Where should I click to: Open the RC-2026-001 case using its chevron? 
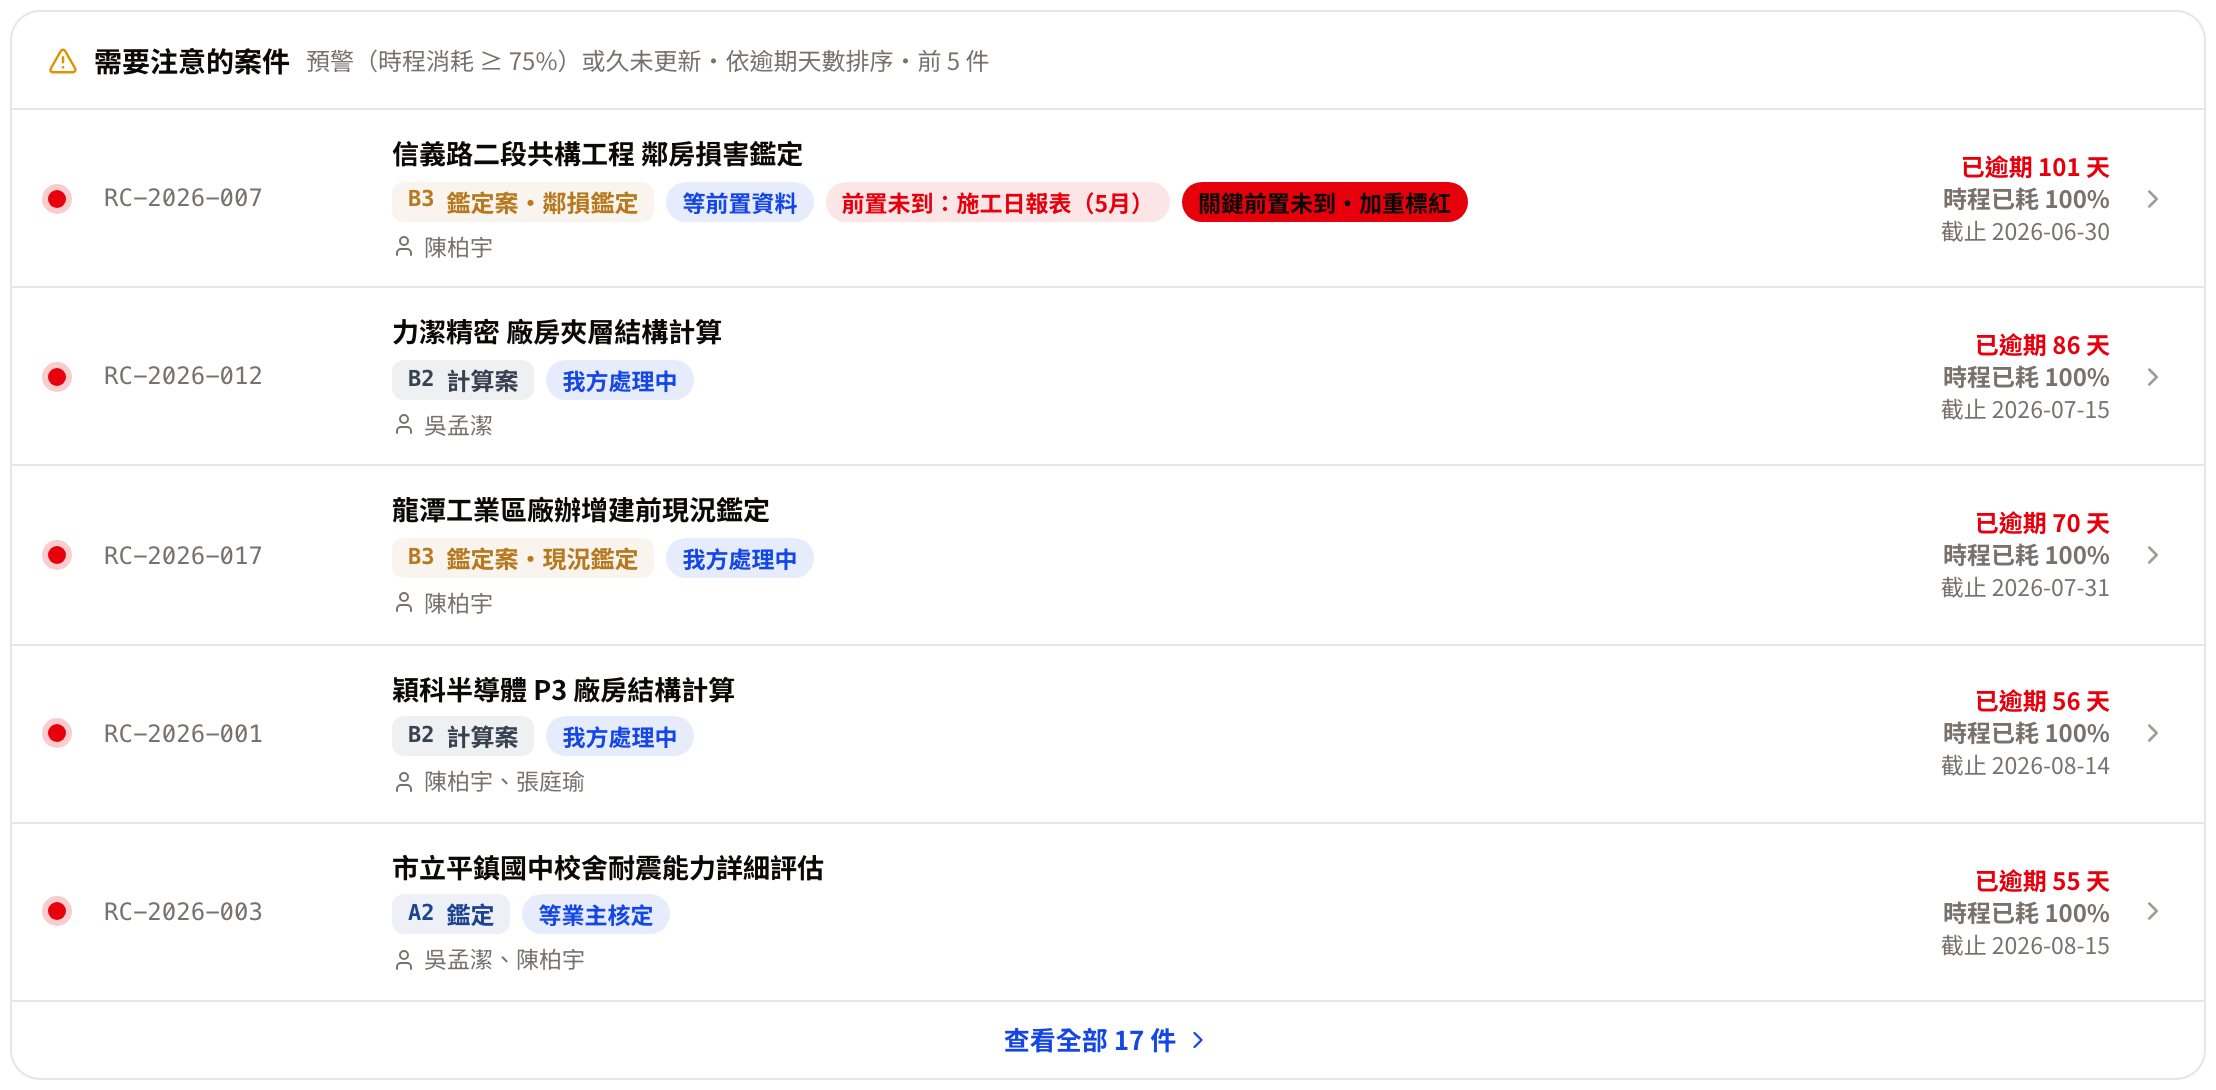click(2153, 733)
